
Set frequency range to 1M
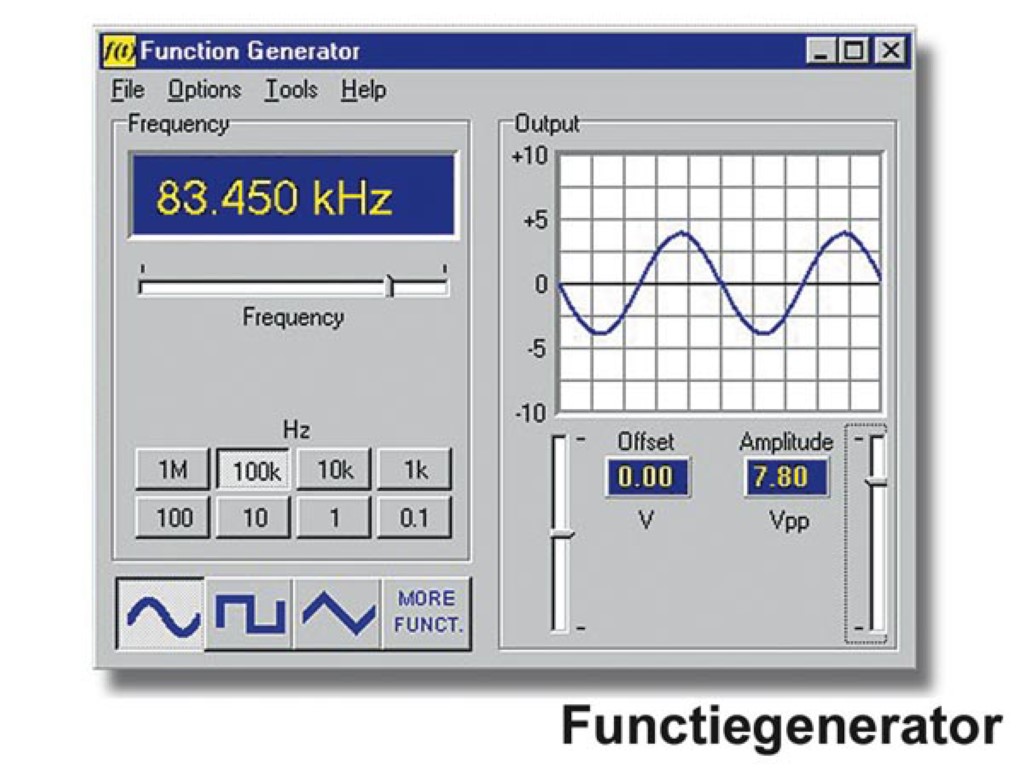click(x=173, y=471)
